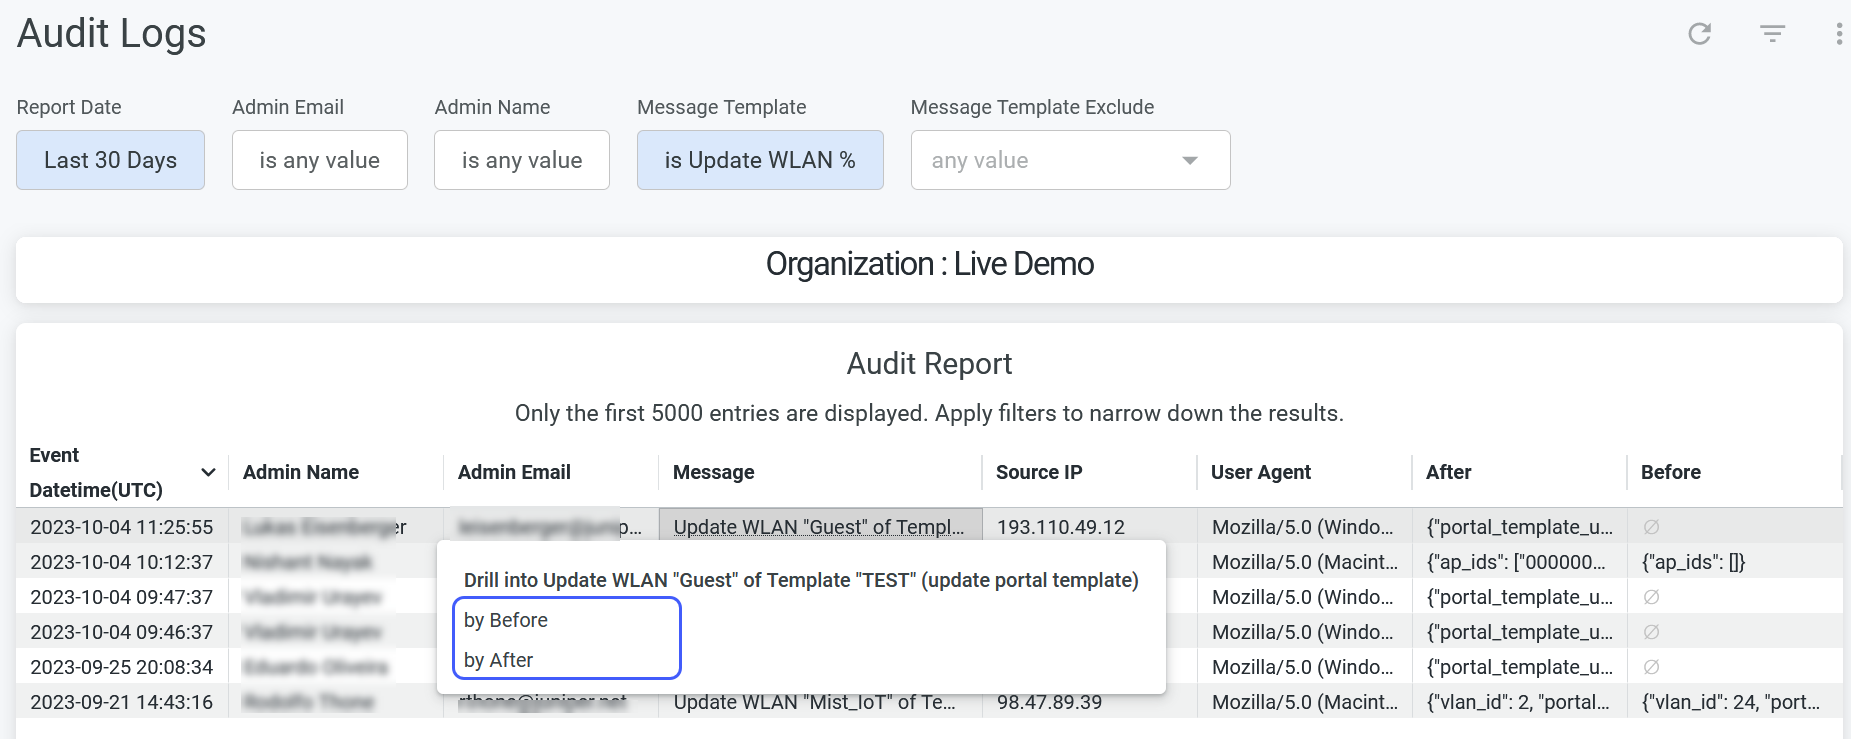Click the refresh dashboard icon

pos(1699,34)
